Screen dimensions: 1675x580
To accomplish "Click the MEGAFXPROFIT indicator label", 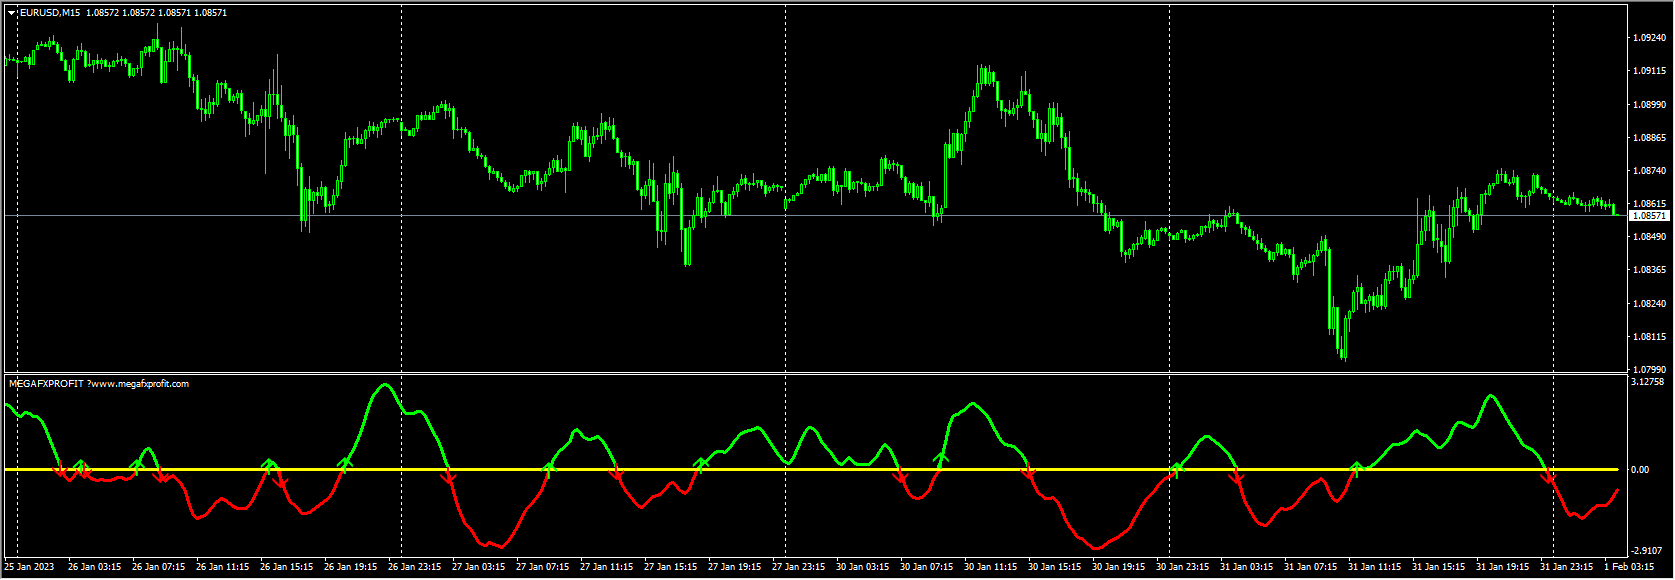I will 98,384.
